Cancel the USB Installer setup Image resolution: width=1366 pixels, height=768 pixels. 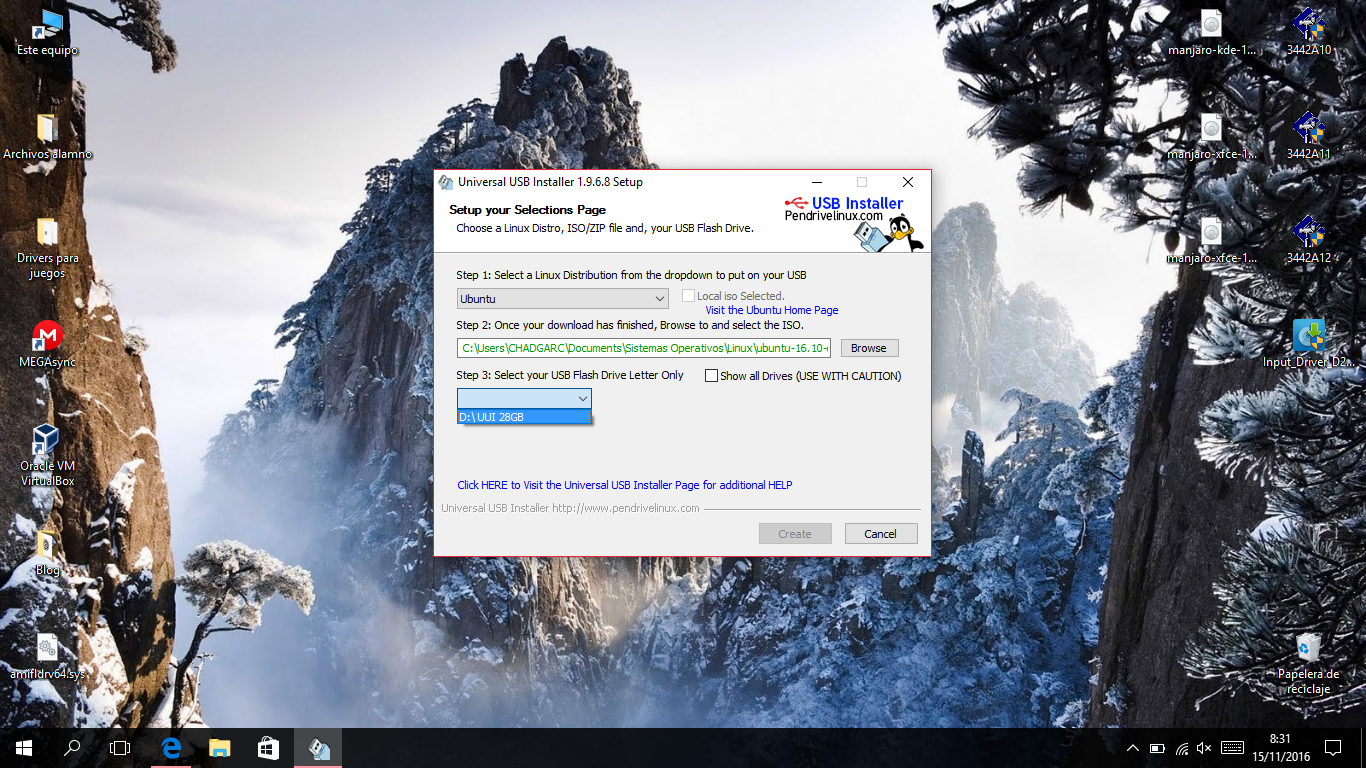(881, 534)
